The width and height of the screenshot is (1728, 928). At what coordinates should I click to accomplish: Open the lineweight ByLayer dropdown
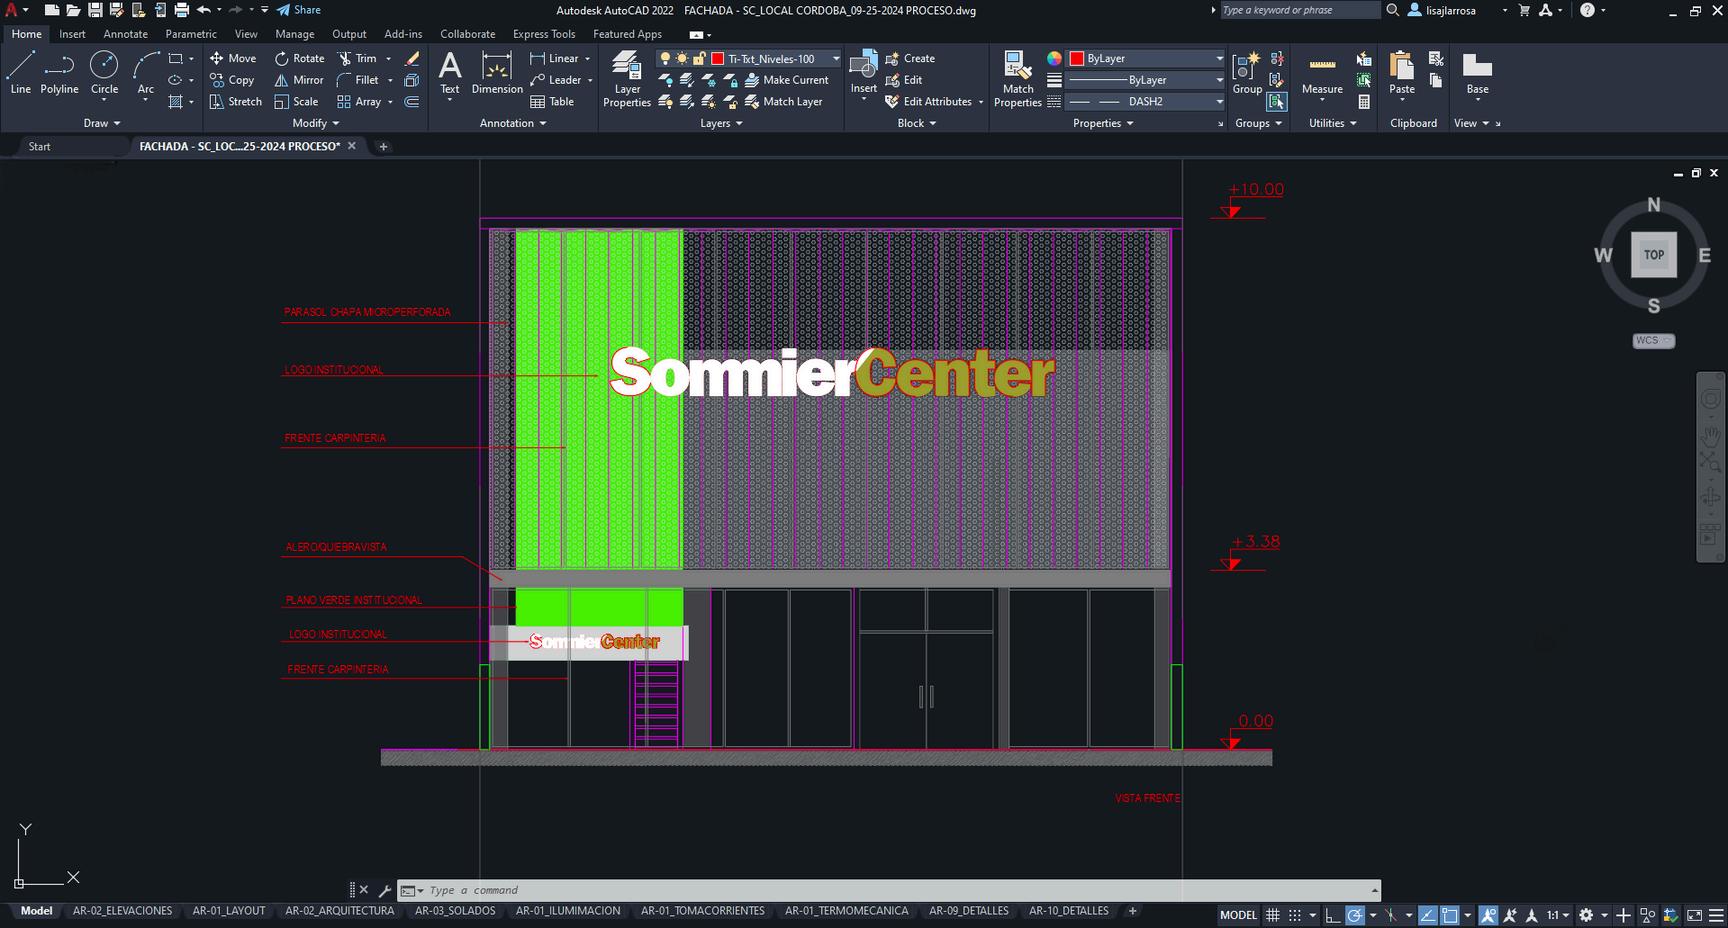pyautogui.click(x=1146, y=80)
